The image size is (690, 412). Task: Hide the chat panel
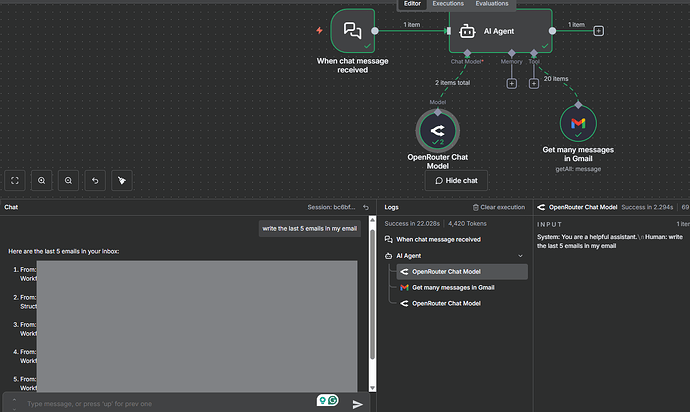456,181
